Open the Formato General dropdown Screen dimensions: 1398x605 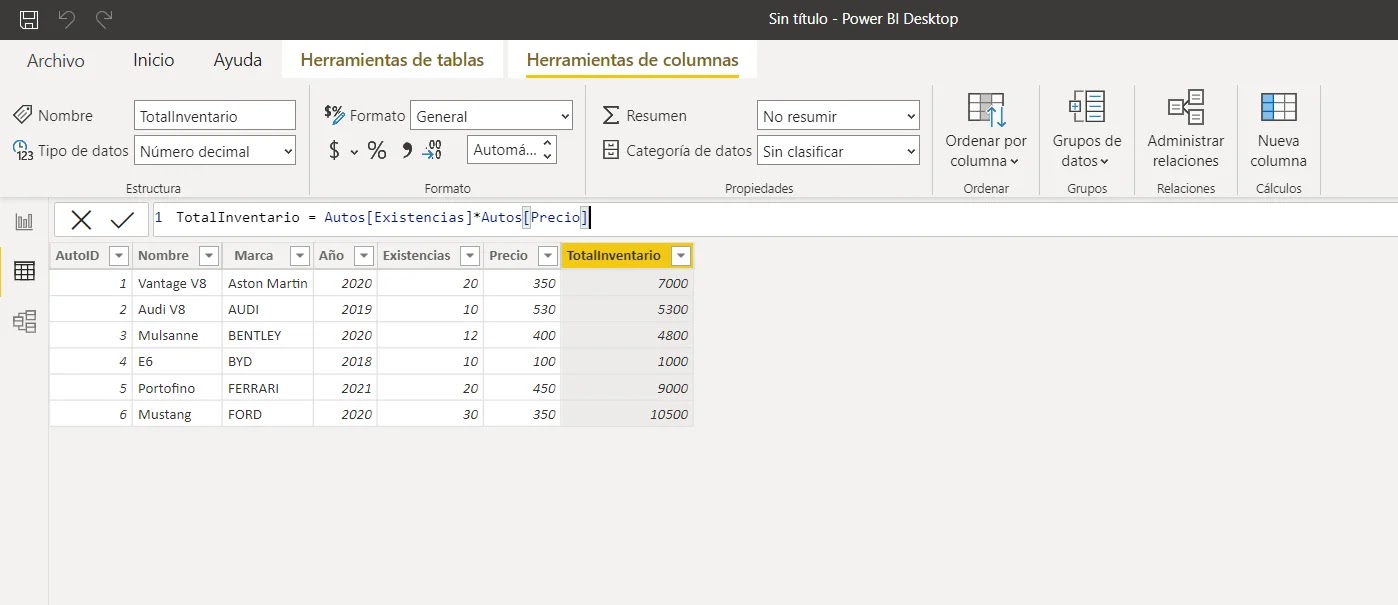click(491, 116)
